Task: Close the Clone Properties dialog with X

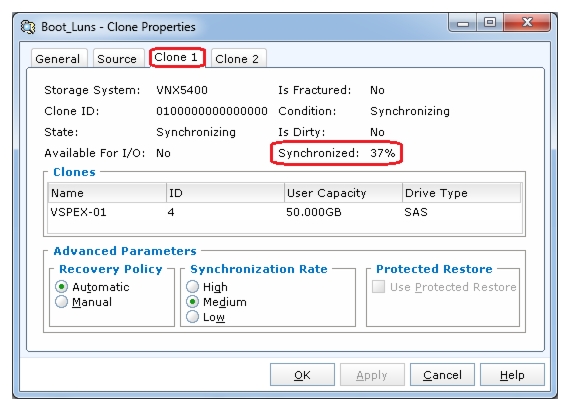Action: coord(527,23)
